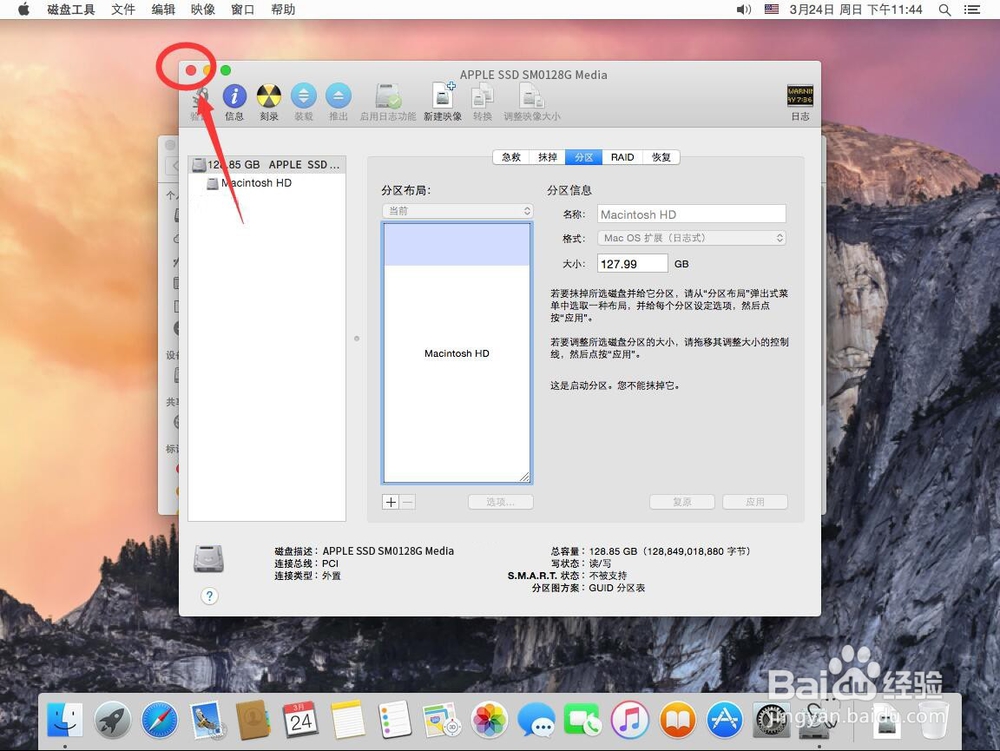Open Spotlight search in menu bar
The image size is (1000, 751).
[945, 10]
